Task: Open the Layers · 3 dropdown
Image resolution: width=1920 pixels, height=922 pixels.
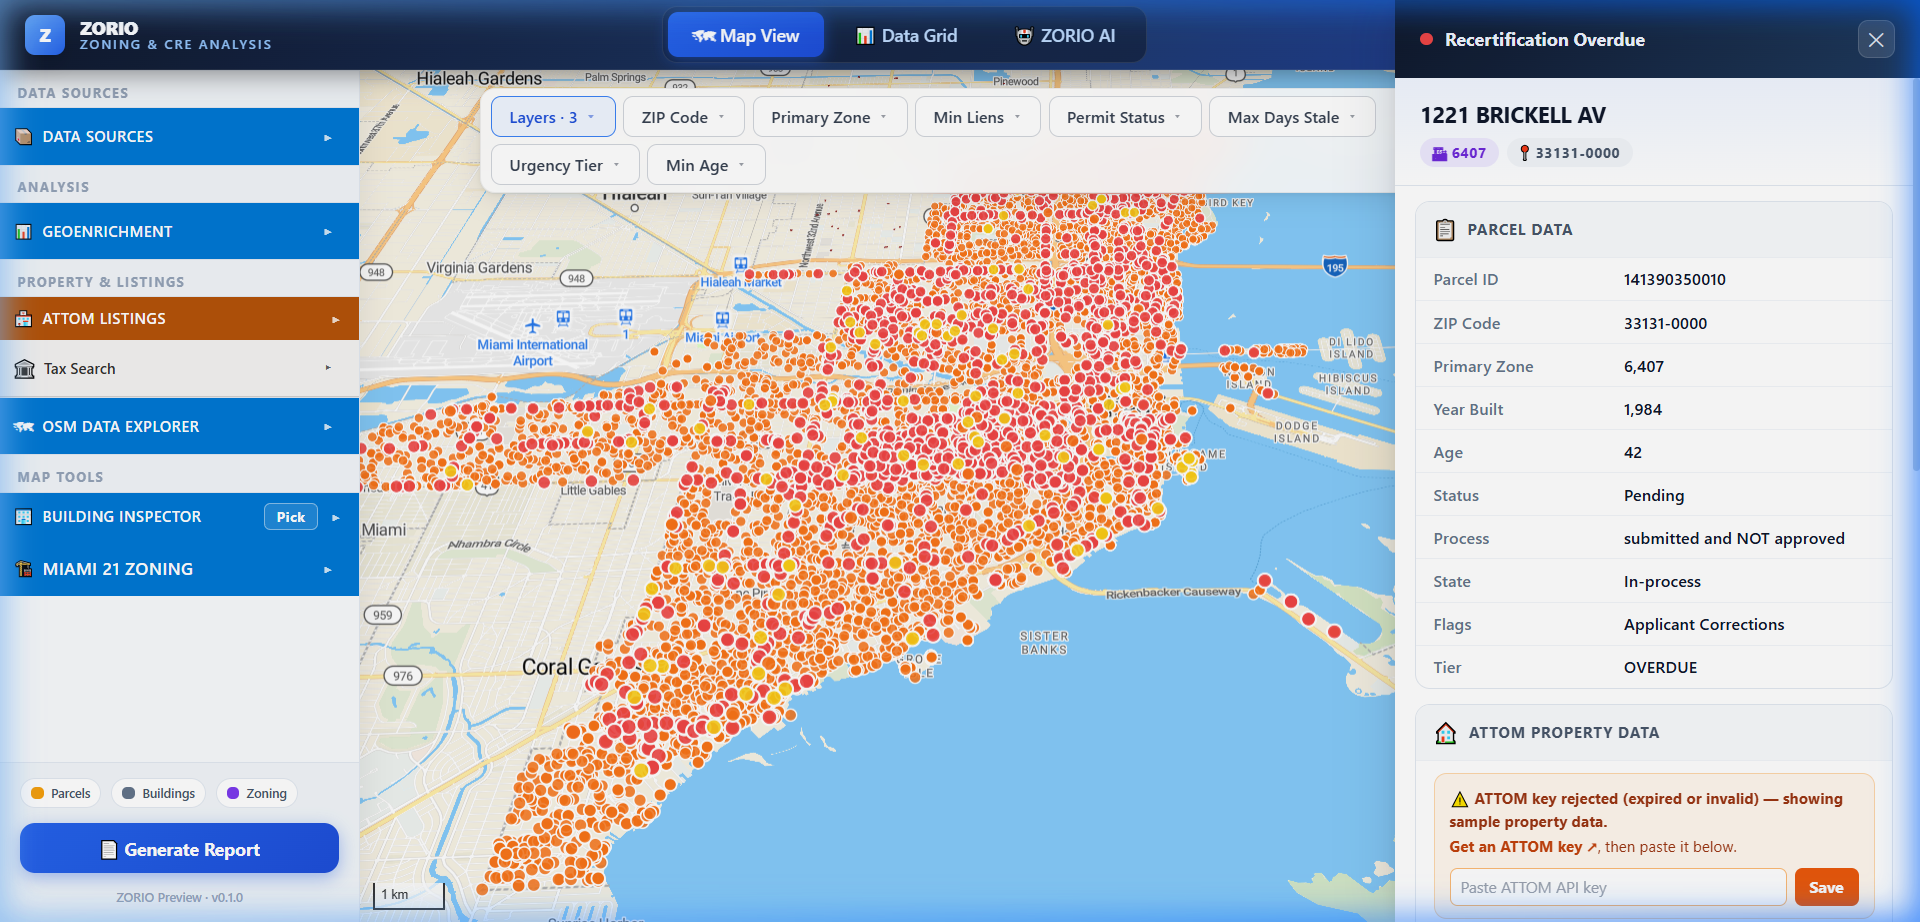Action: click(552, 117)
